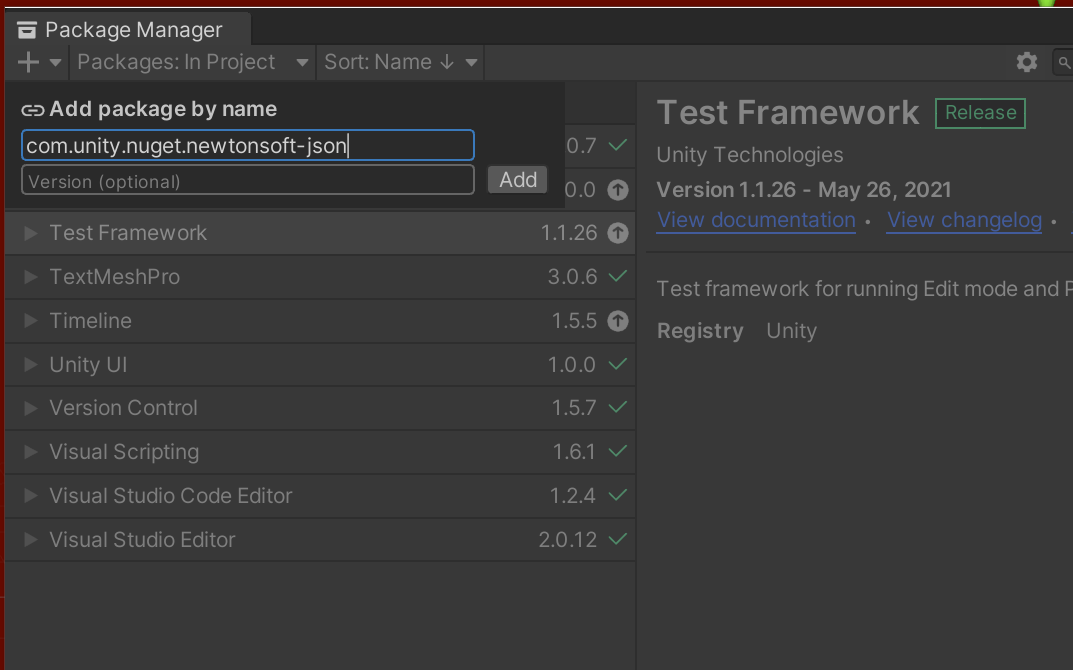Image resolution: width=1073 pixels, height=670 pixels.
Task: Click the Version 1.1.26 - May 26, 2021 text
Action: point(804,190)
